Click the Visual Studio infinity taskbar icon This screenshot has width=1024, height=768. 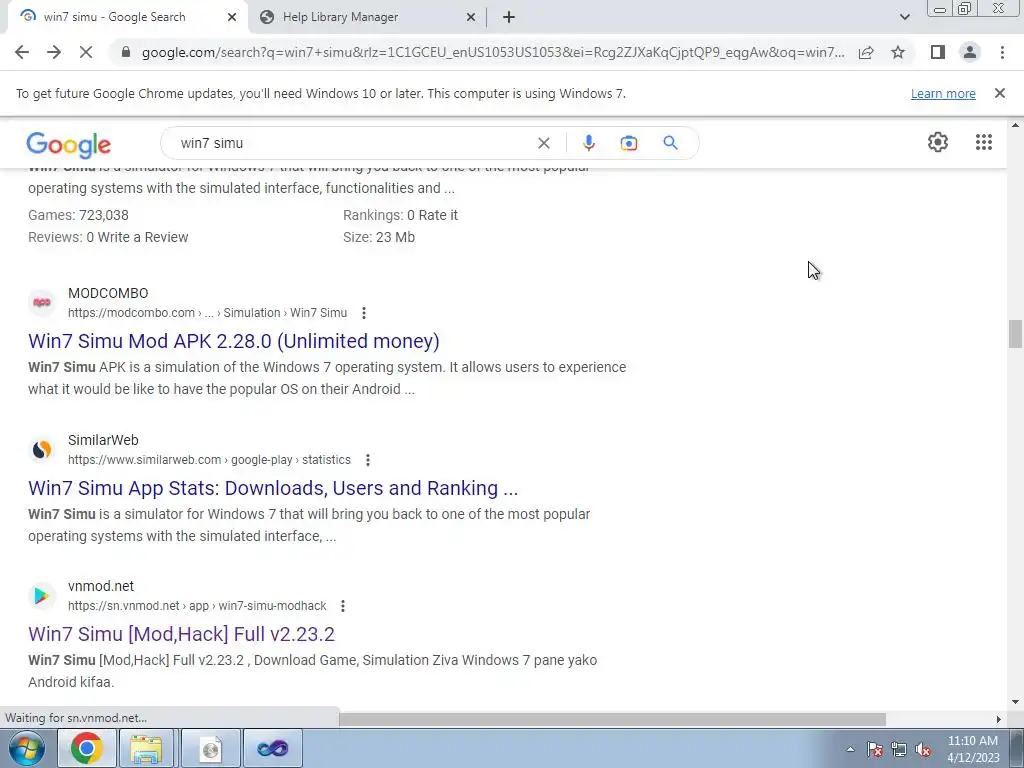(x=273, y=748)
